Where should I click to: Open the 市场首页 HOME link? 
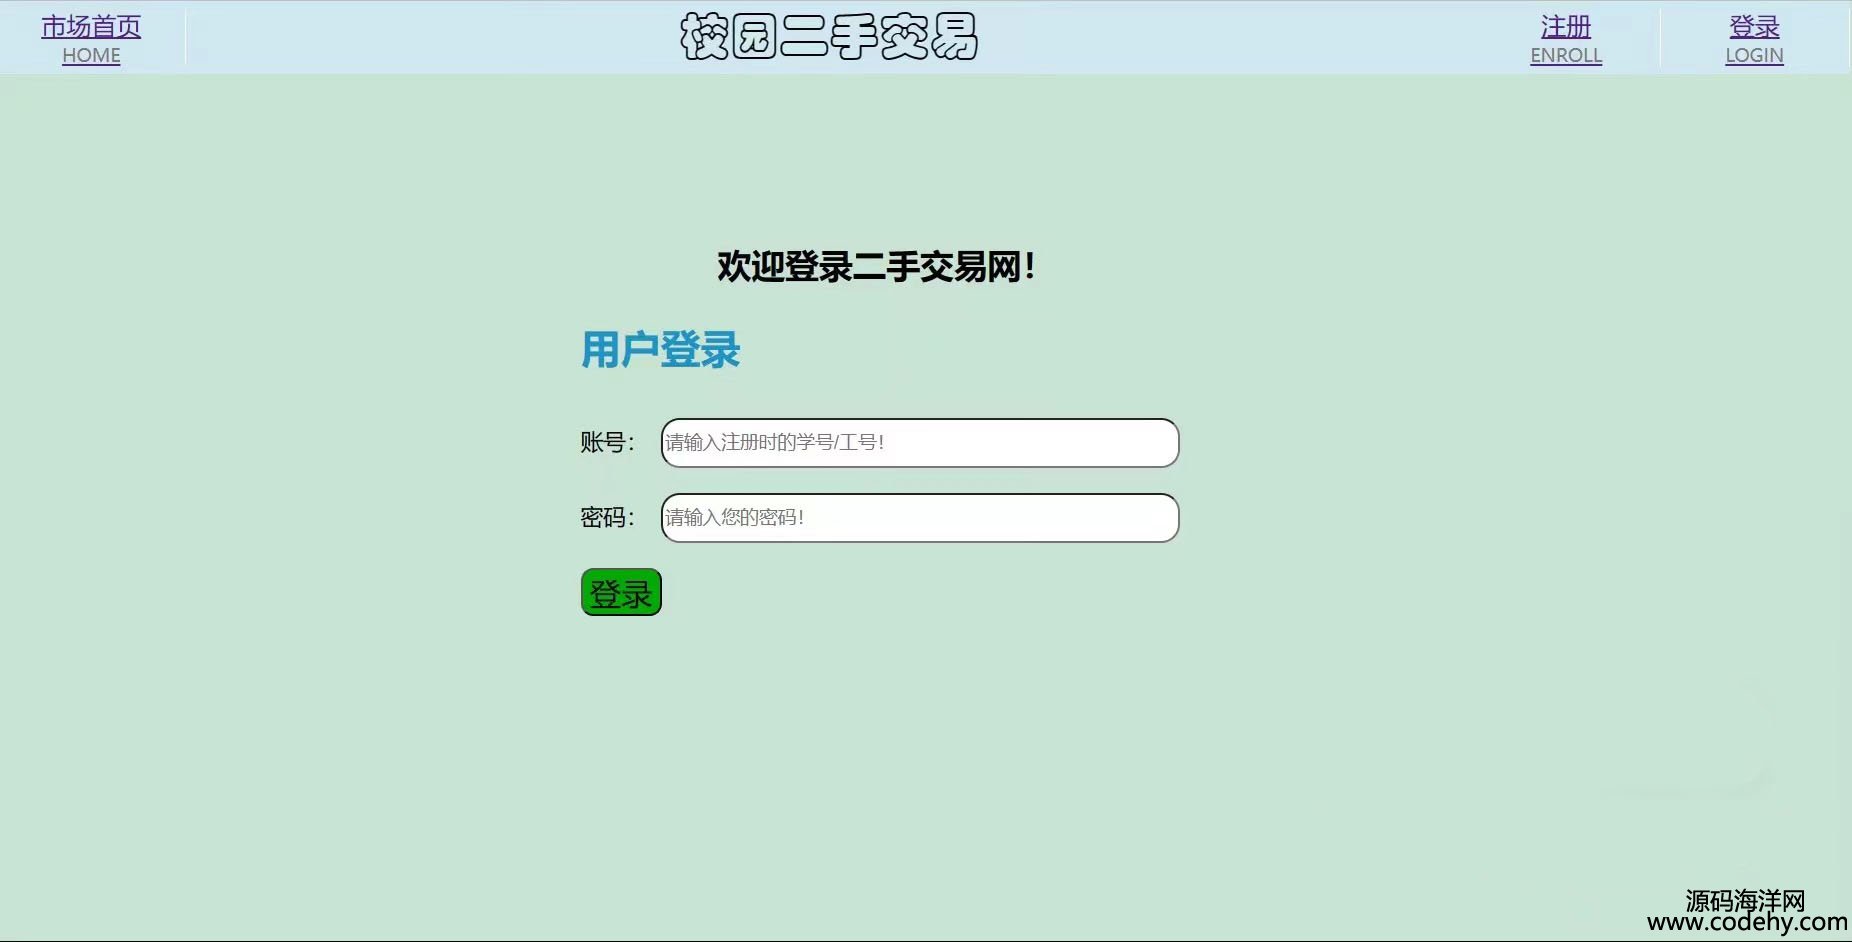[91, 40]
